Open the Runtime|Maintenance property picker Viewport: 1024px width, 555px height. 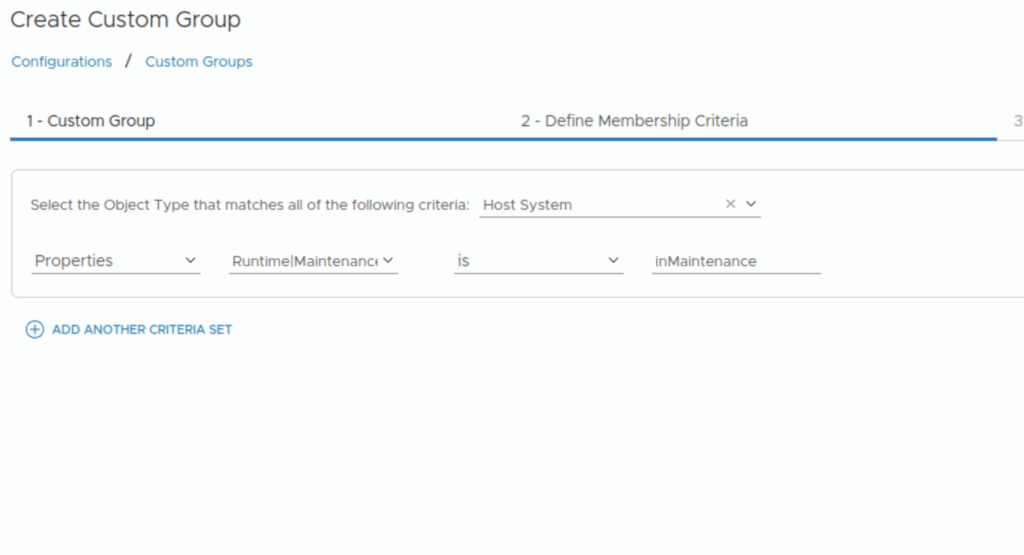pos(304,261)
